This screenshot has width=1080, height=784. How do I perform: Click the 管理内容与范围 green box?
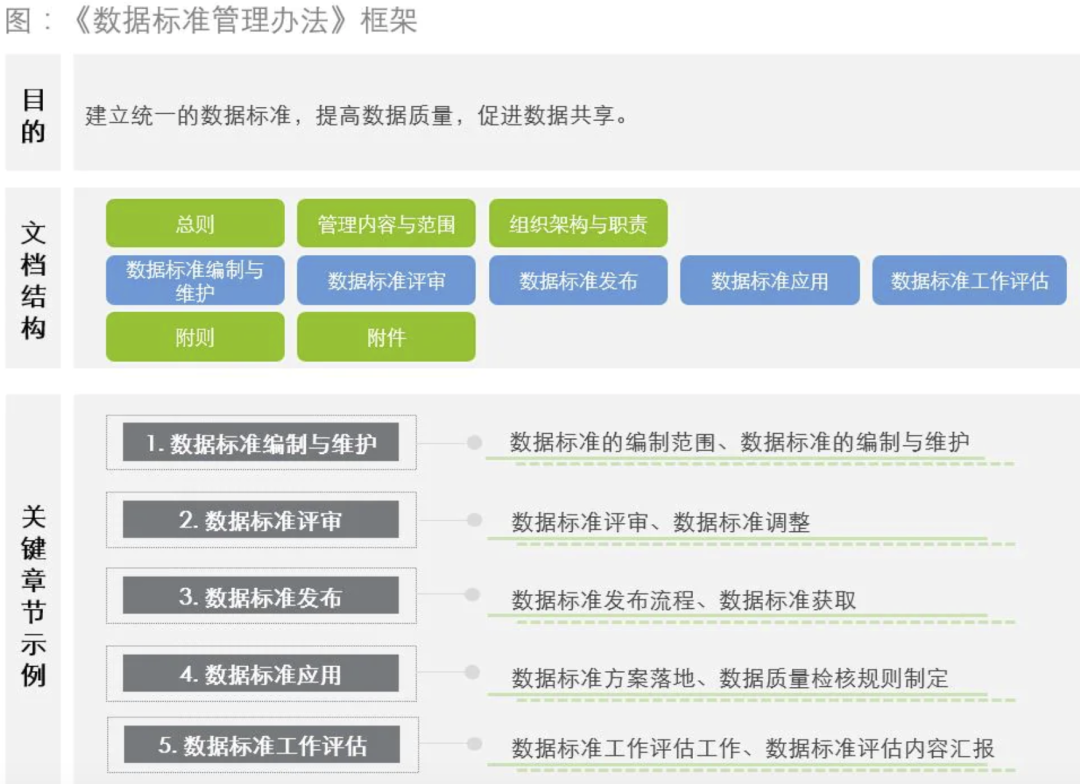tap(386, 223)
